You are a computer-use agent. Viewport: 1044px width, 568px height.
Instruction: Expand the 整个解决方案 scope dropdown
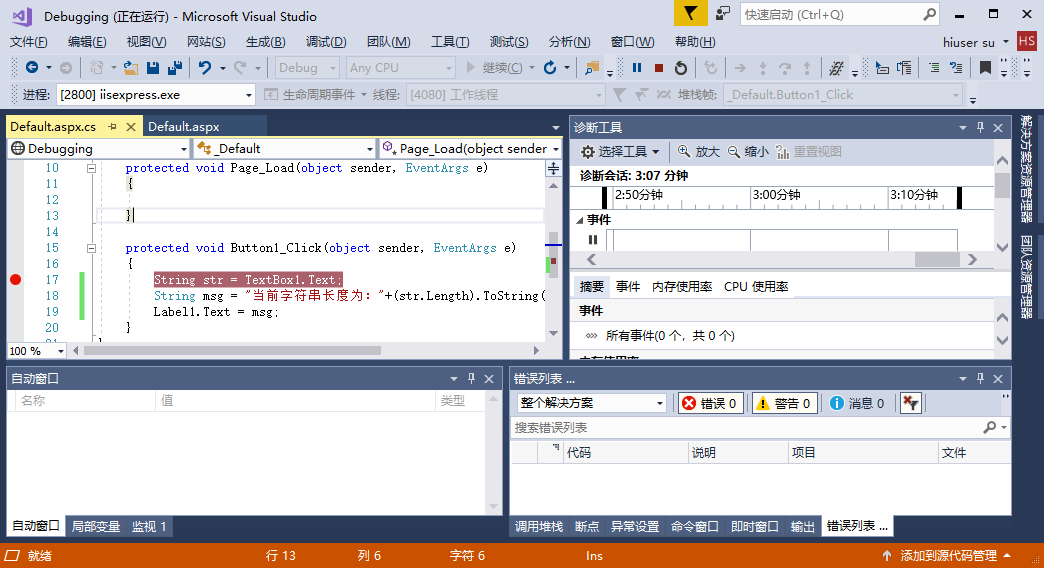pyautogui.click(x=590, y=403)
